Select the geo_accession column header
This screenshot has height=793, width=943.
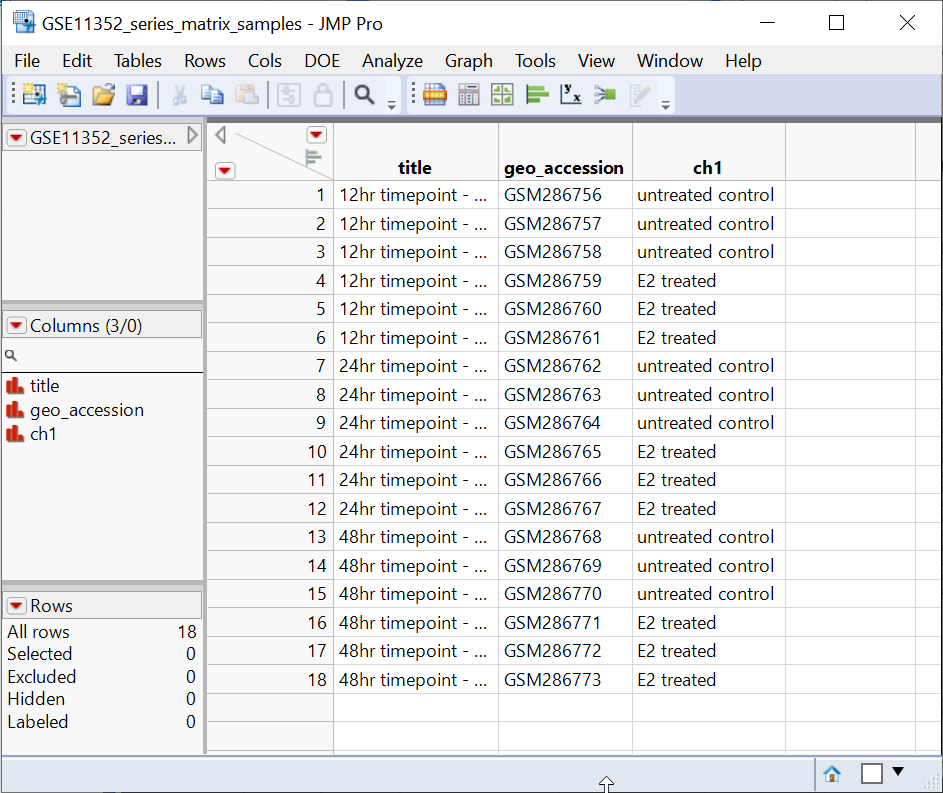(564, 168)
